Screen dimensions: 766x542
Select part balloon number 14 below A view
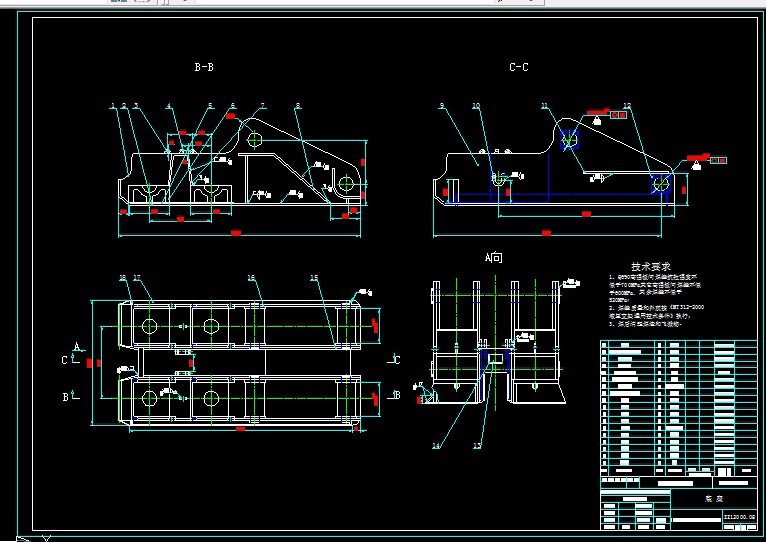436,445
